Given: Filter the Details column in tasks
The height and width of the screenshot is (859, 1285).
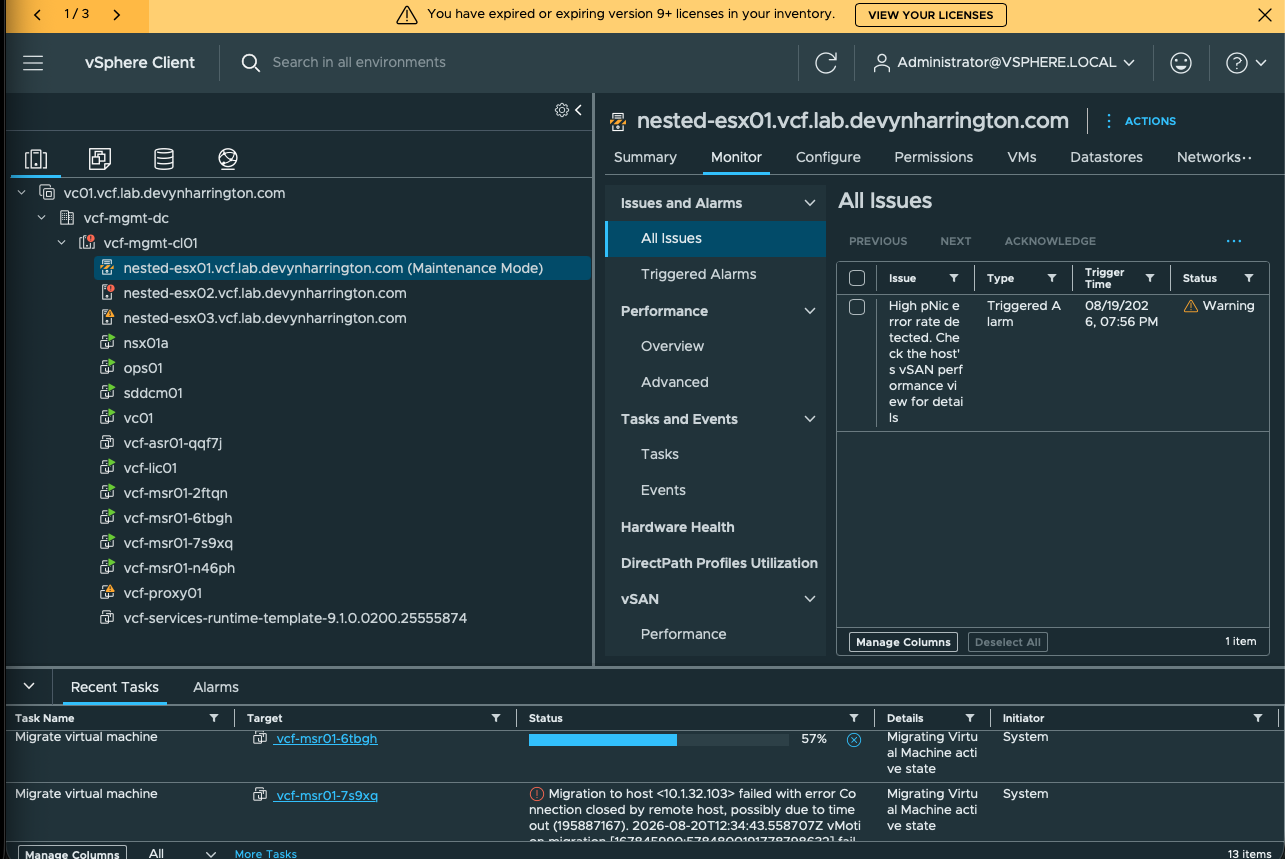Looking at the screenshot, I should tap(970, 718).
